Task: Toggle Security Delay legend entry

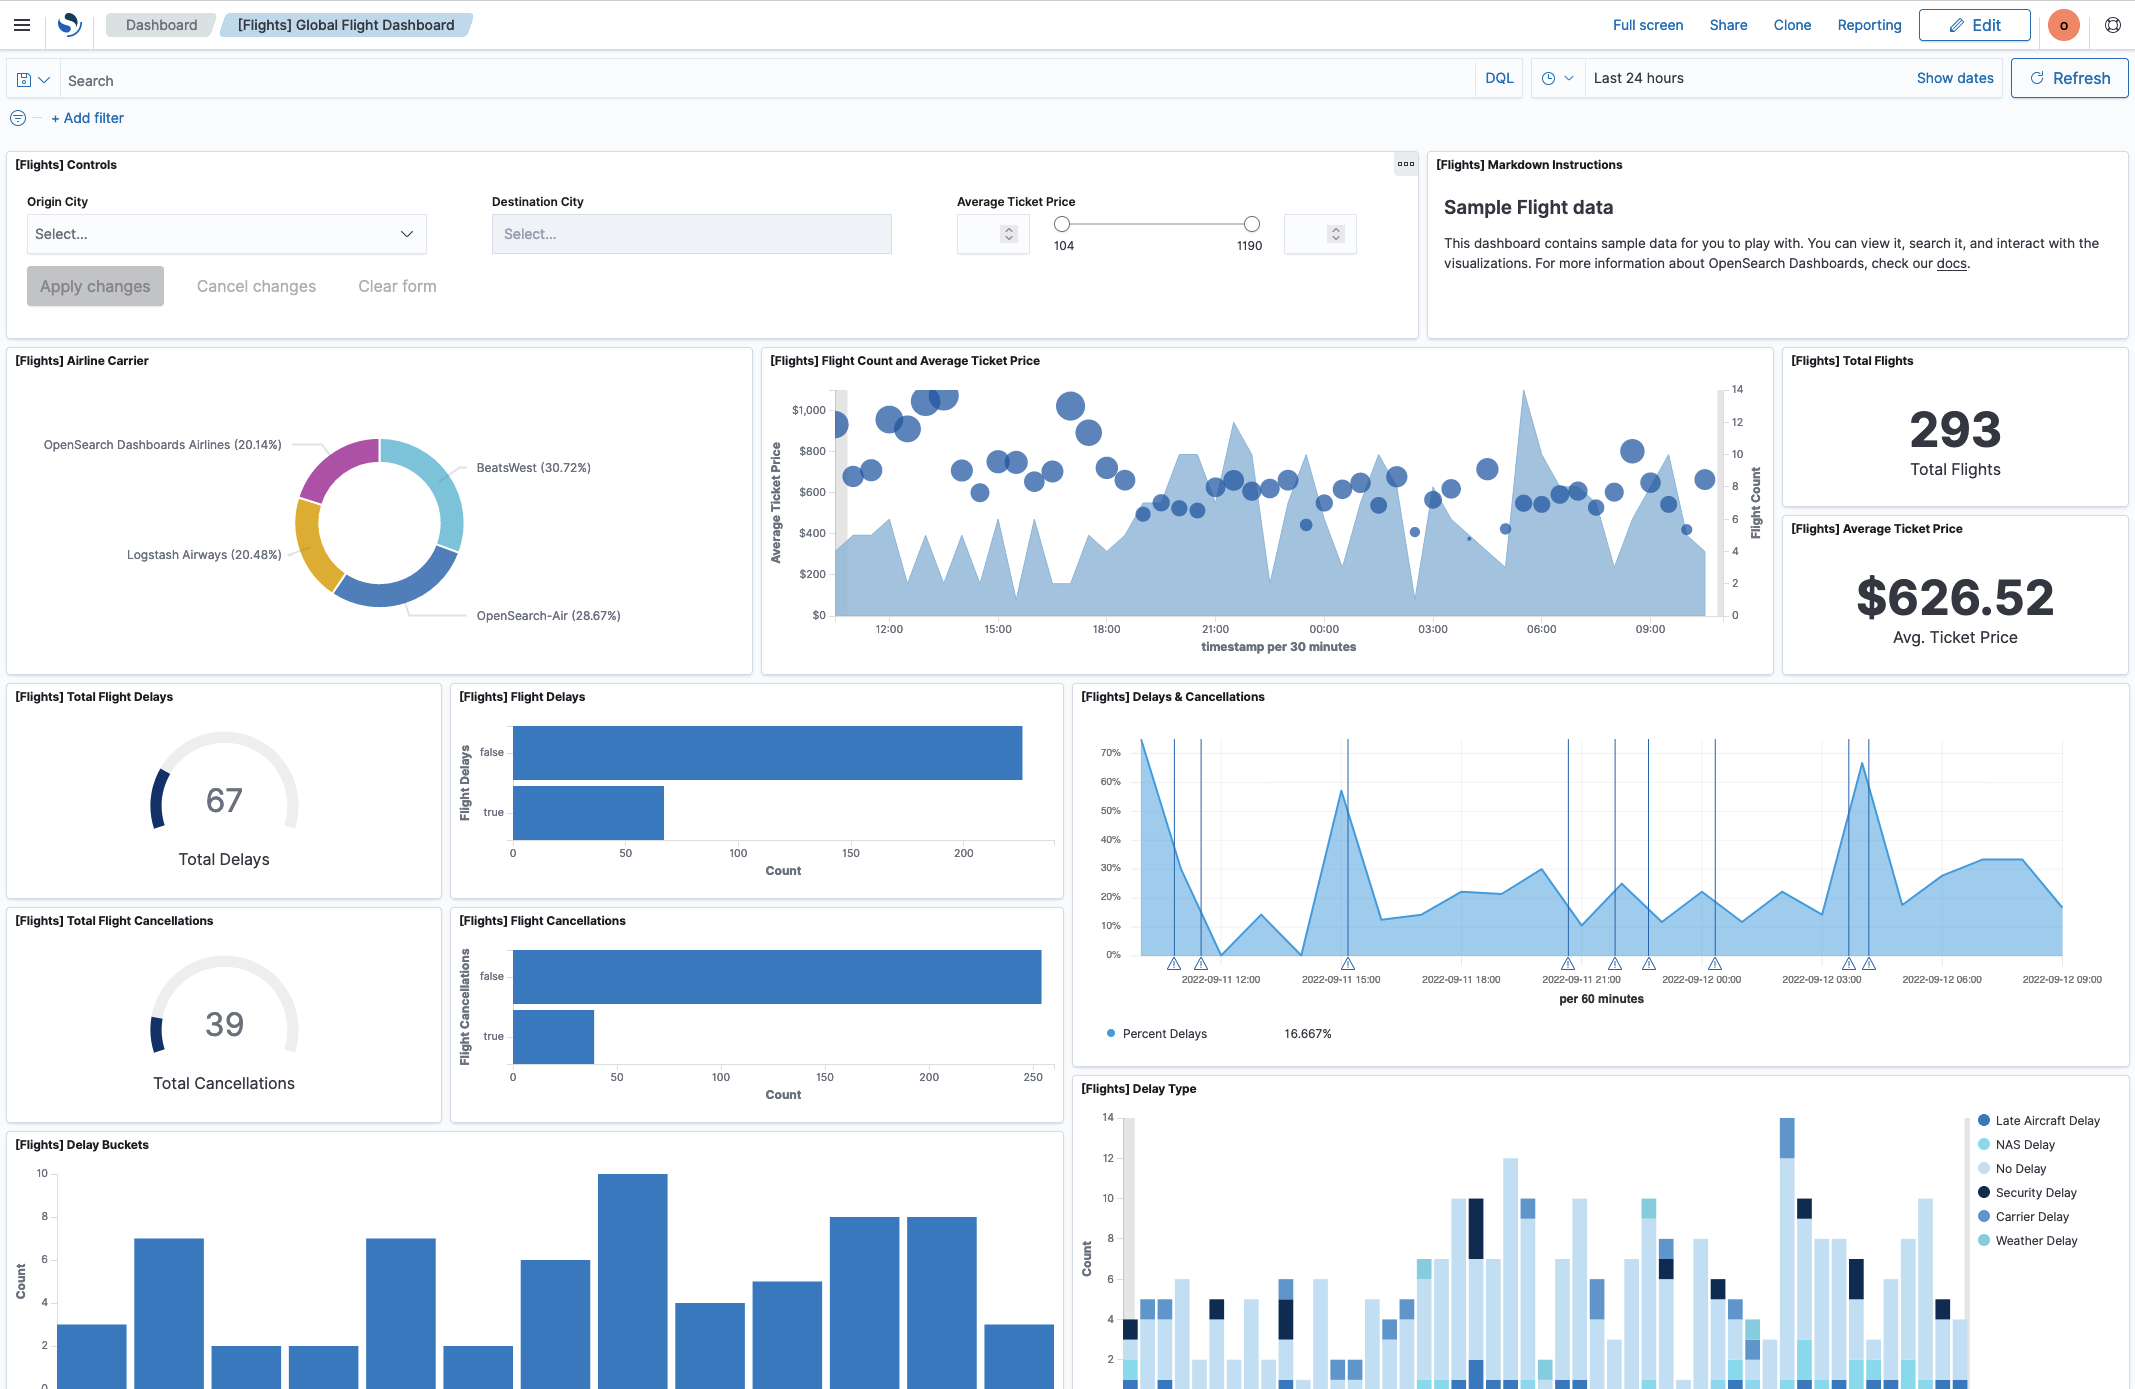Action: (x=2027, y=1193)
